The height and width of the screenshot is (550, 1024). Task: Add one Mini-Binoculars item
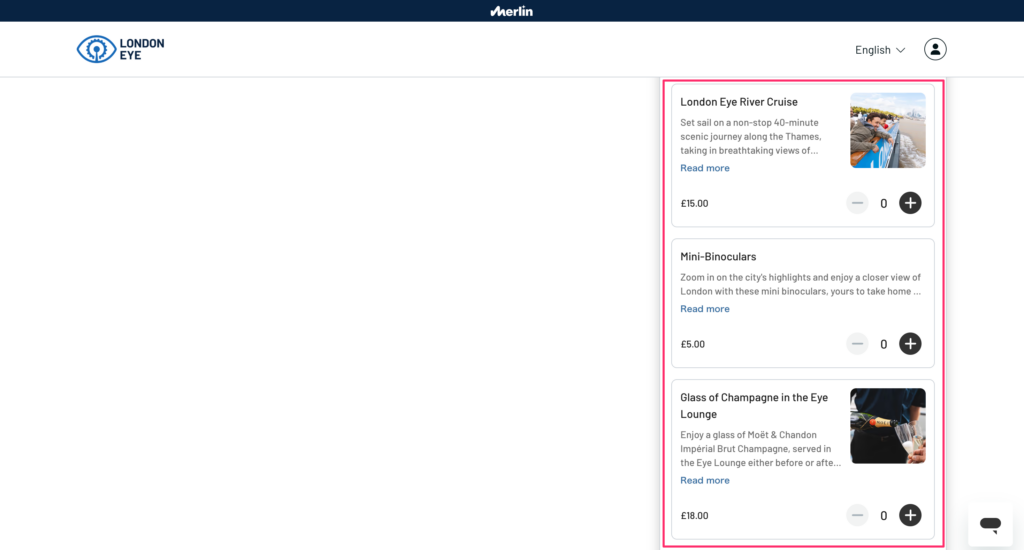(910, 344)
